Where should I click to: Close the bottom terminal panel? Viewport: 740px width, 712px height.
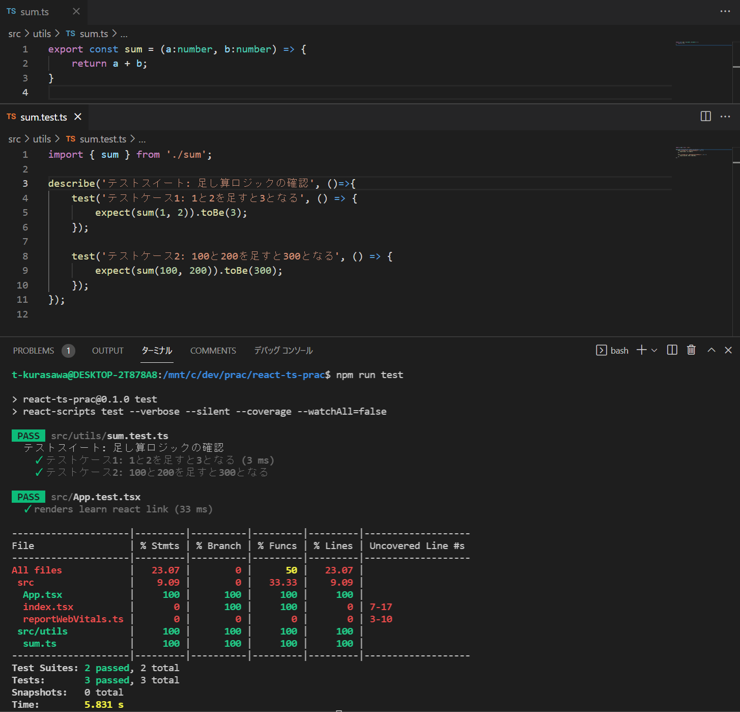coord(728,350)
